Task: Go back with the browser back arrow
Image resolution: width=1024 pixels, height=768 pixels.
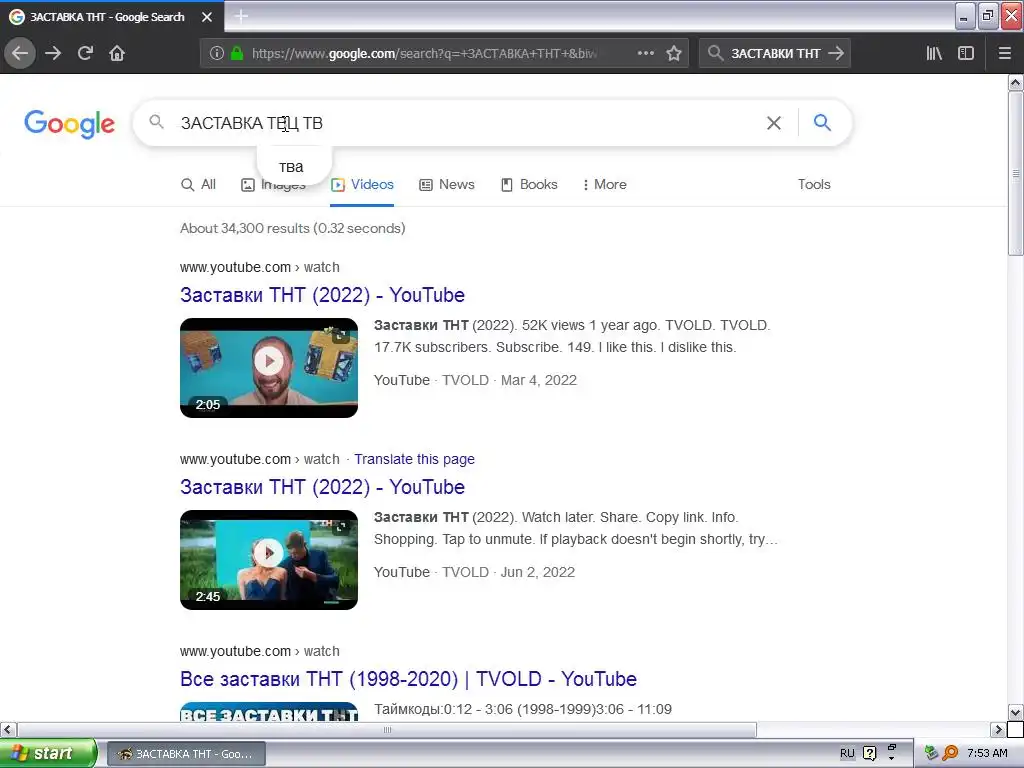Action: click(x=20, y=54)
